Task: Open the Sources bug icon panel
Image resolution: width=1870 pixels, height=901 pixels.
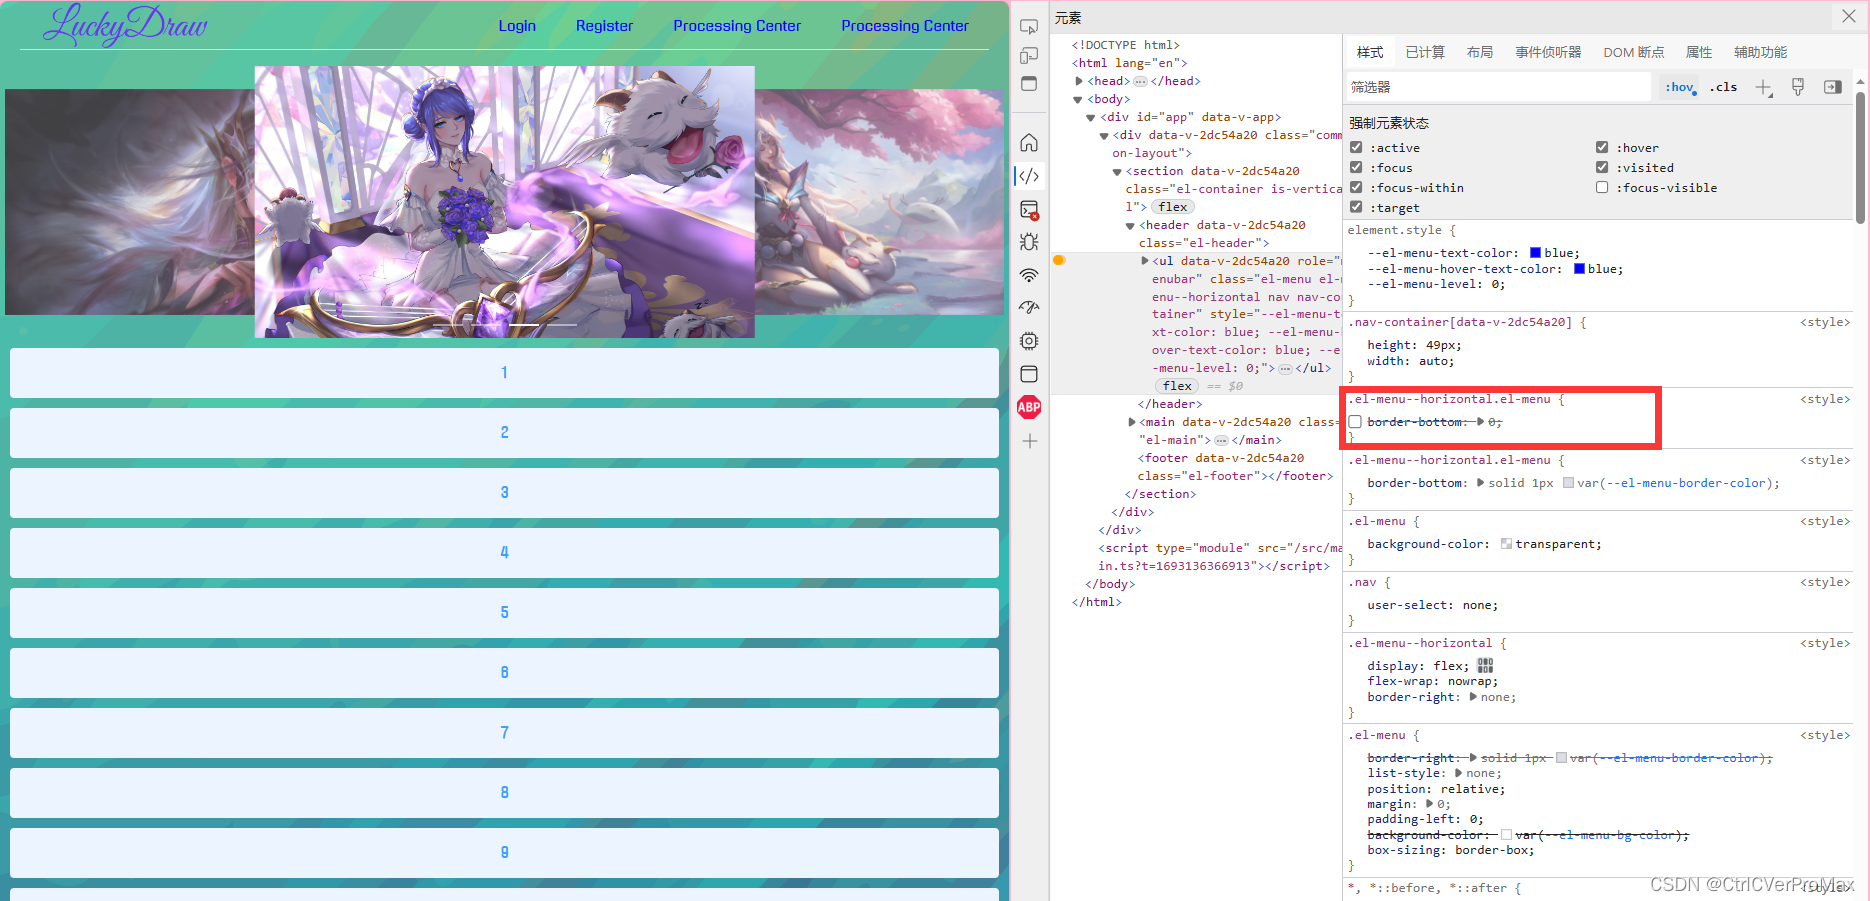Action: (x=1029, y=242)
